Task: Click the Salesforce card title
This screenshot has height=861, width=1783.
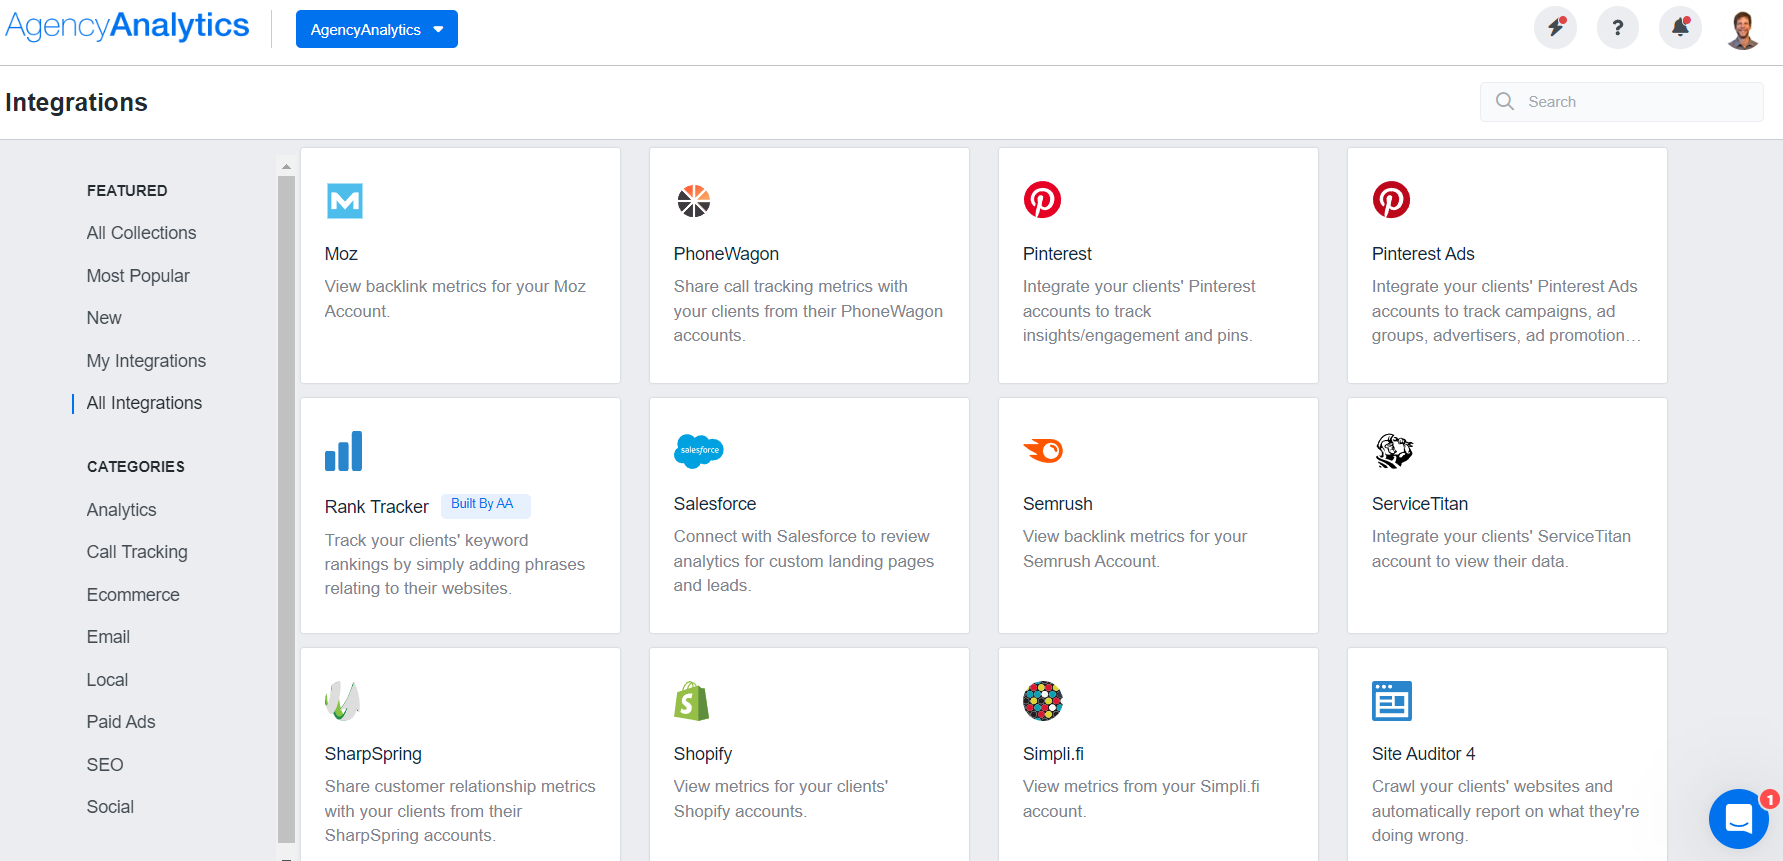Action: click(x=715, y=504)
